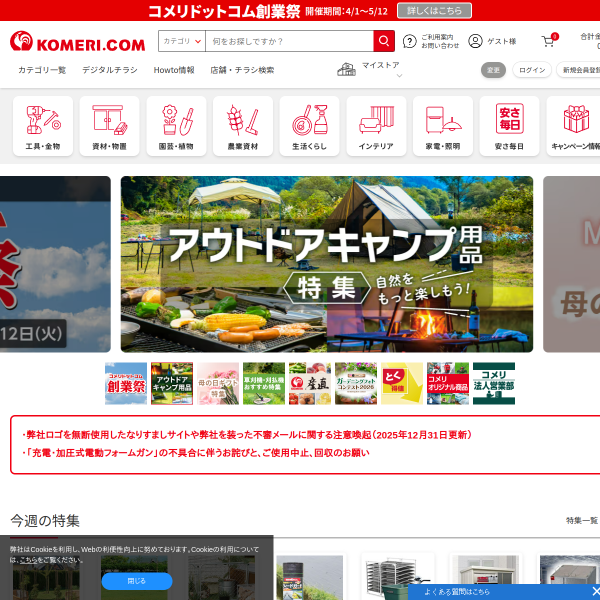Open the 安さ毎日 category tile
This screenshot has width=600, height=600.
[x=510, y=126]
